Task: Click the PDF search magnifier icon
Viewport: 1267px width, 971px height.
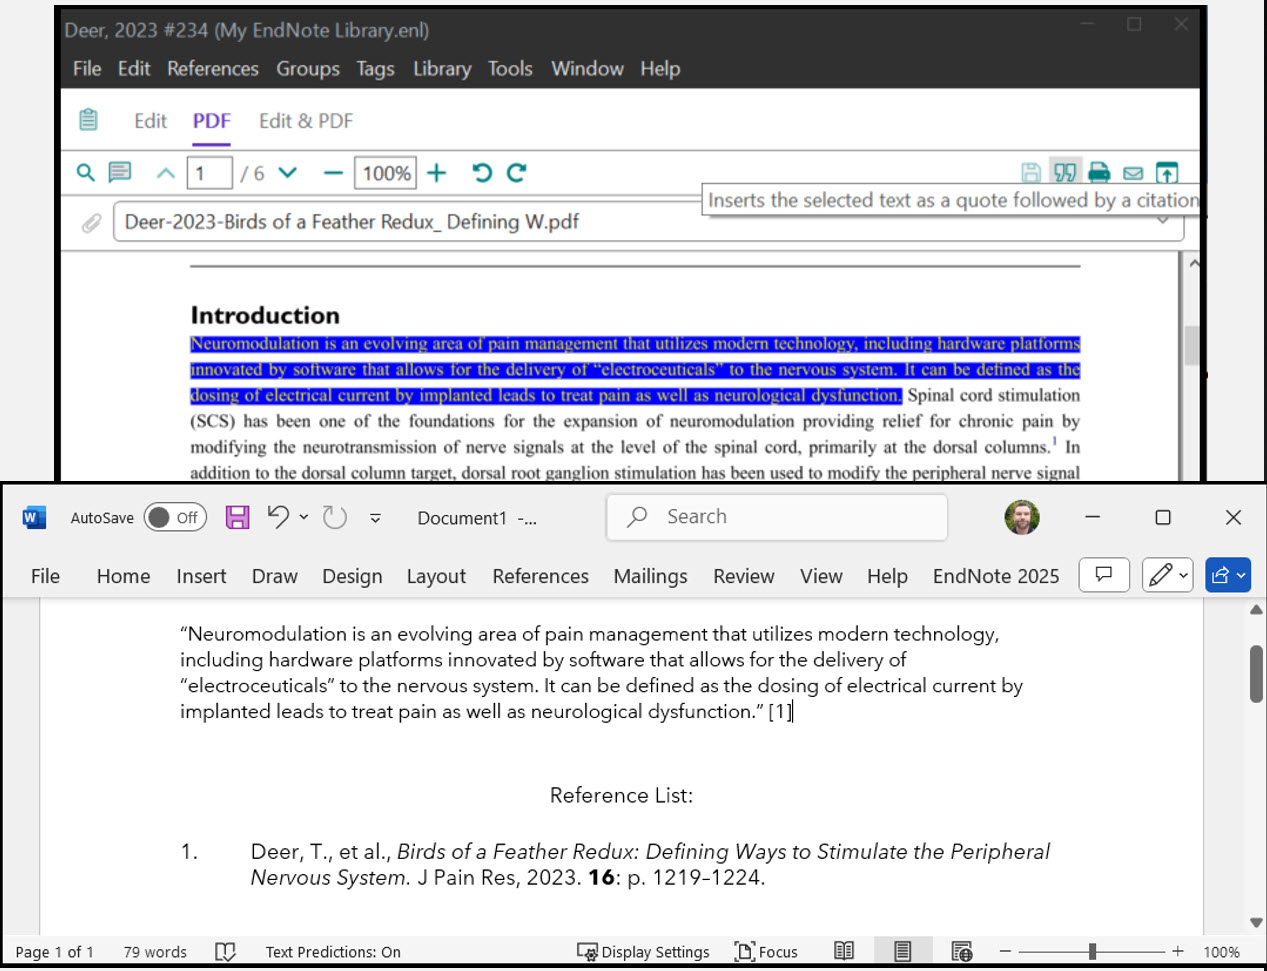Action: pyautogui.click(x=86, y=173)
